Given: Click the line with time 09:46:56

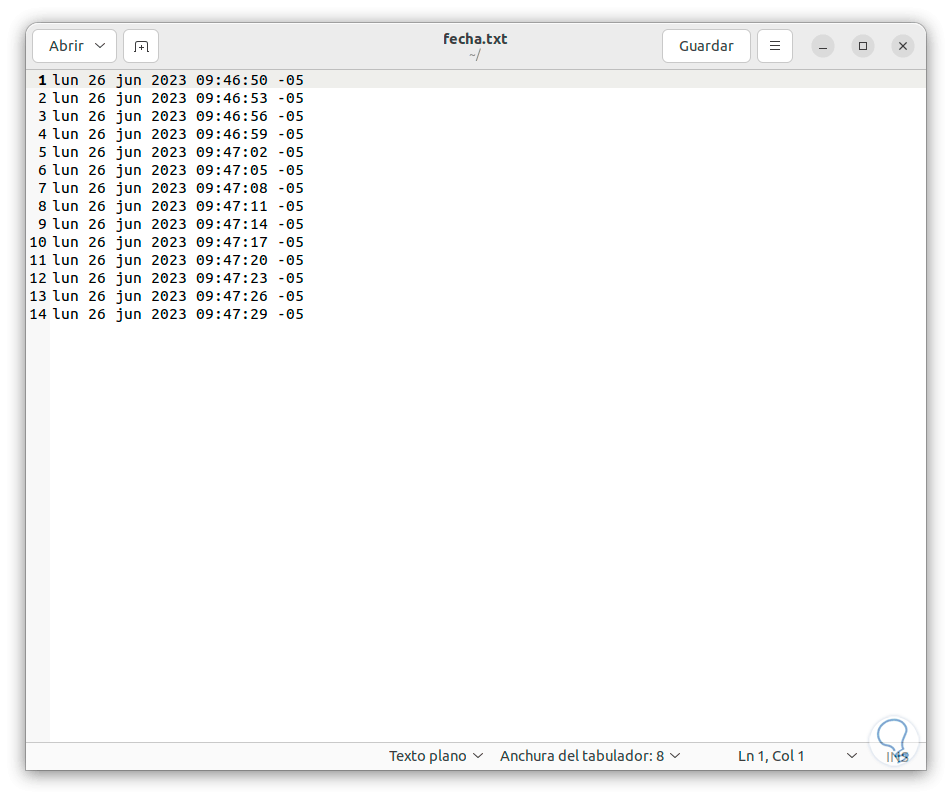Looking at the screenshot, I should (178, 116).
